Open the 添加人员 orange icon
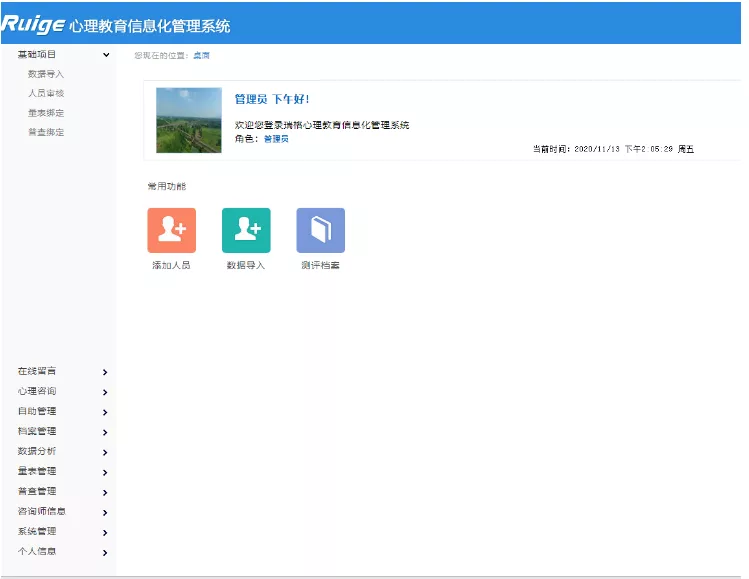The height and width of the screenshot is (579, 749). 171,230
